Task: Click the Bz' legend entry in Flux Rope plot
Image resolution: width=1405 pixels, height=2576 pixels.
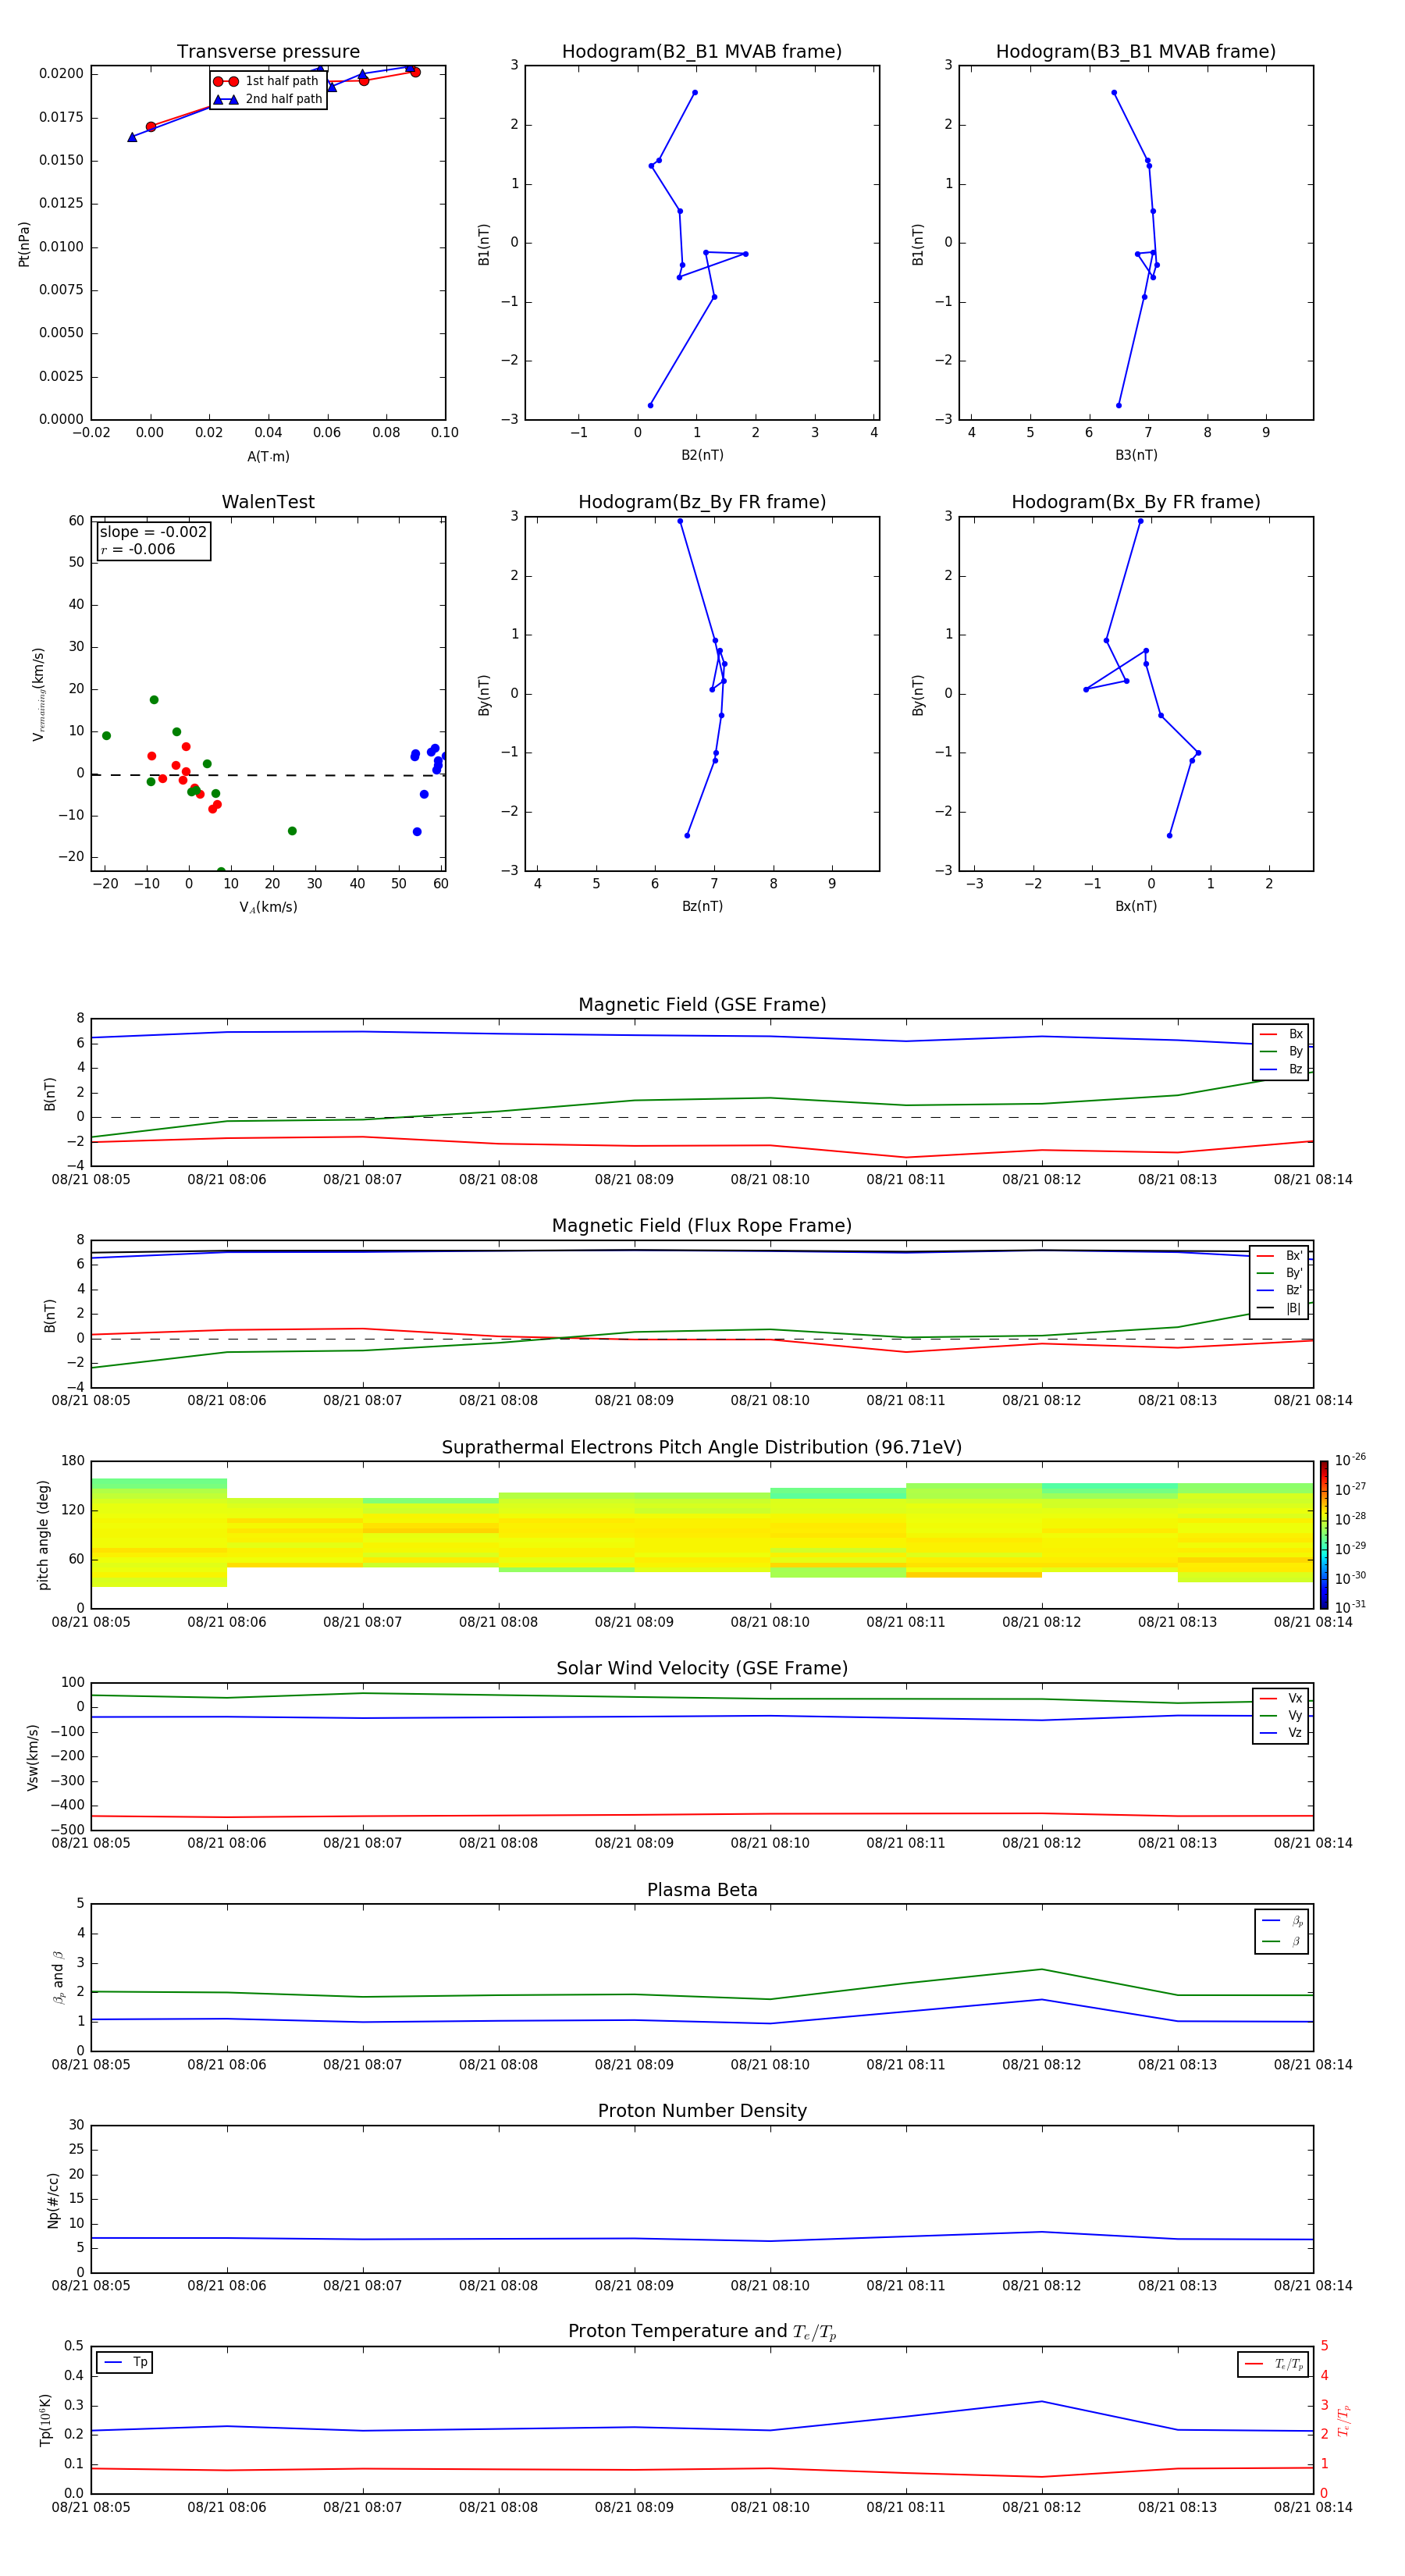Action: click(1280, 1291)
